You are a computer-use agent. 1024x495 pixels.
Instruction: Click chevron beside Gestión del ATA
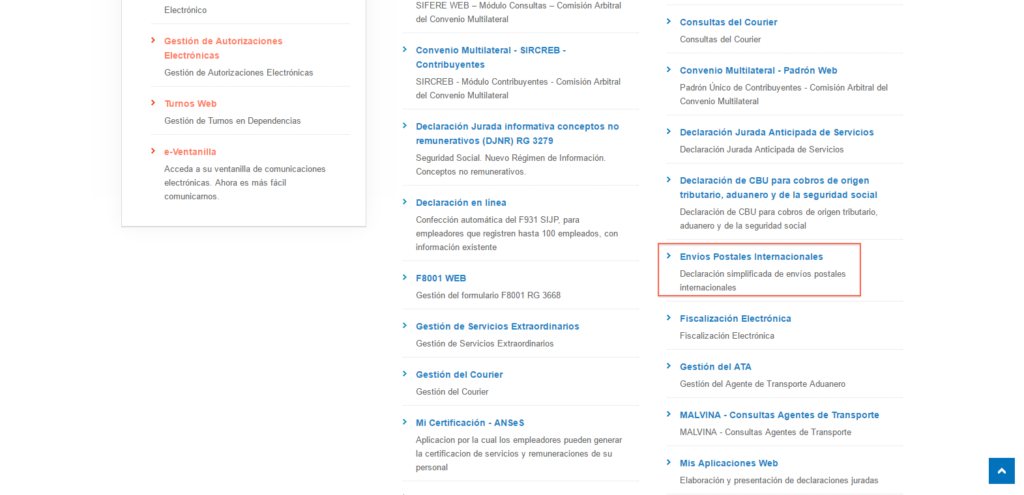pyautogui.click(x=669, y=366)
